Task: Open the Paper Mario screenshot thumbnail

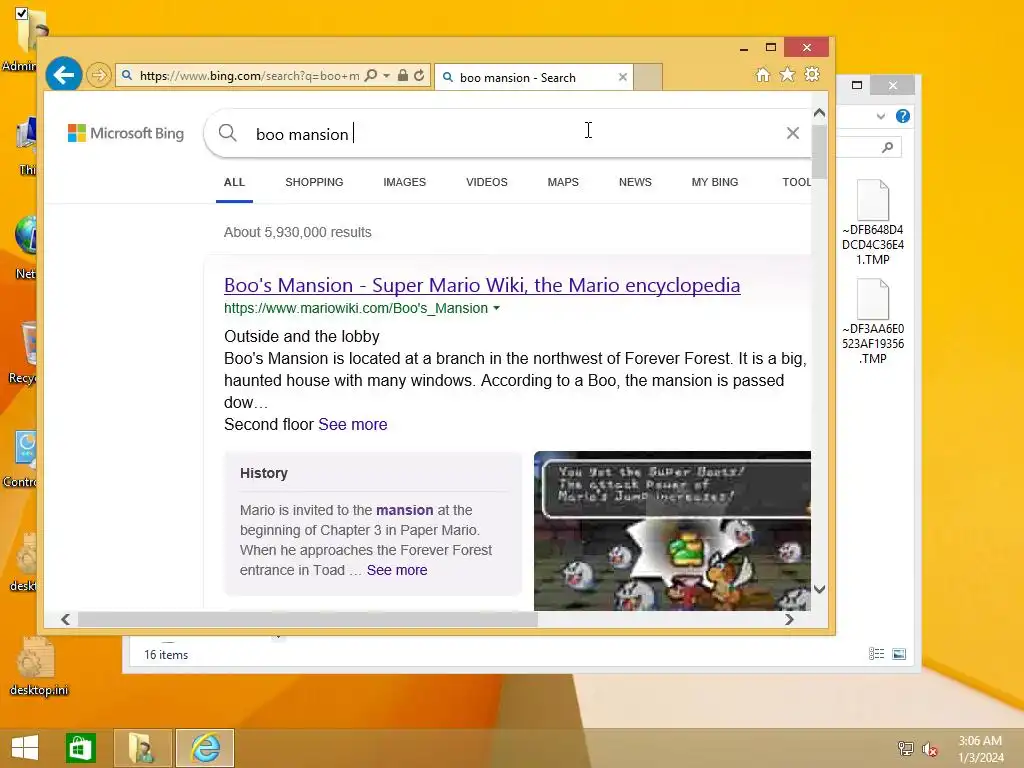Action: click(673, 531)
